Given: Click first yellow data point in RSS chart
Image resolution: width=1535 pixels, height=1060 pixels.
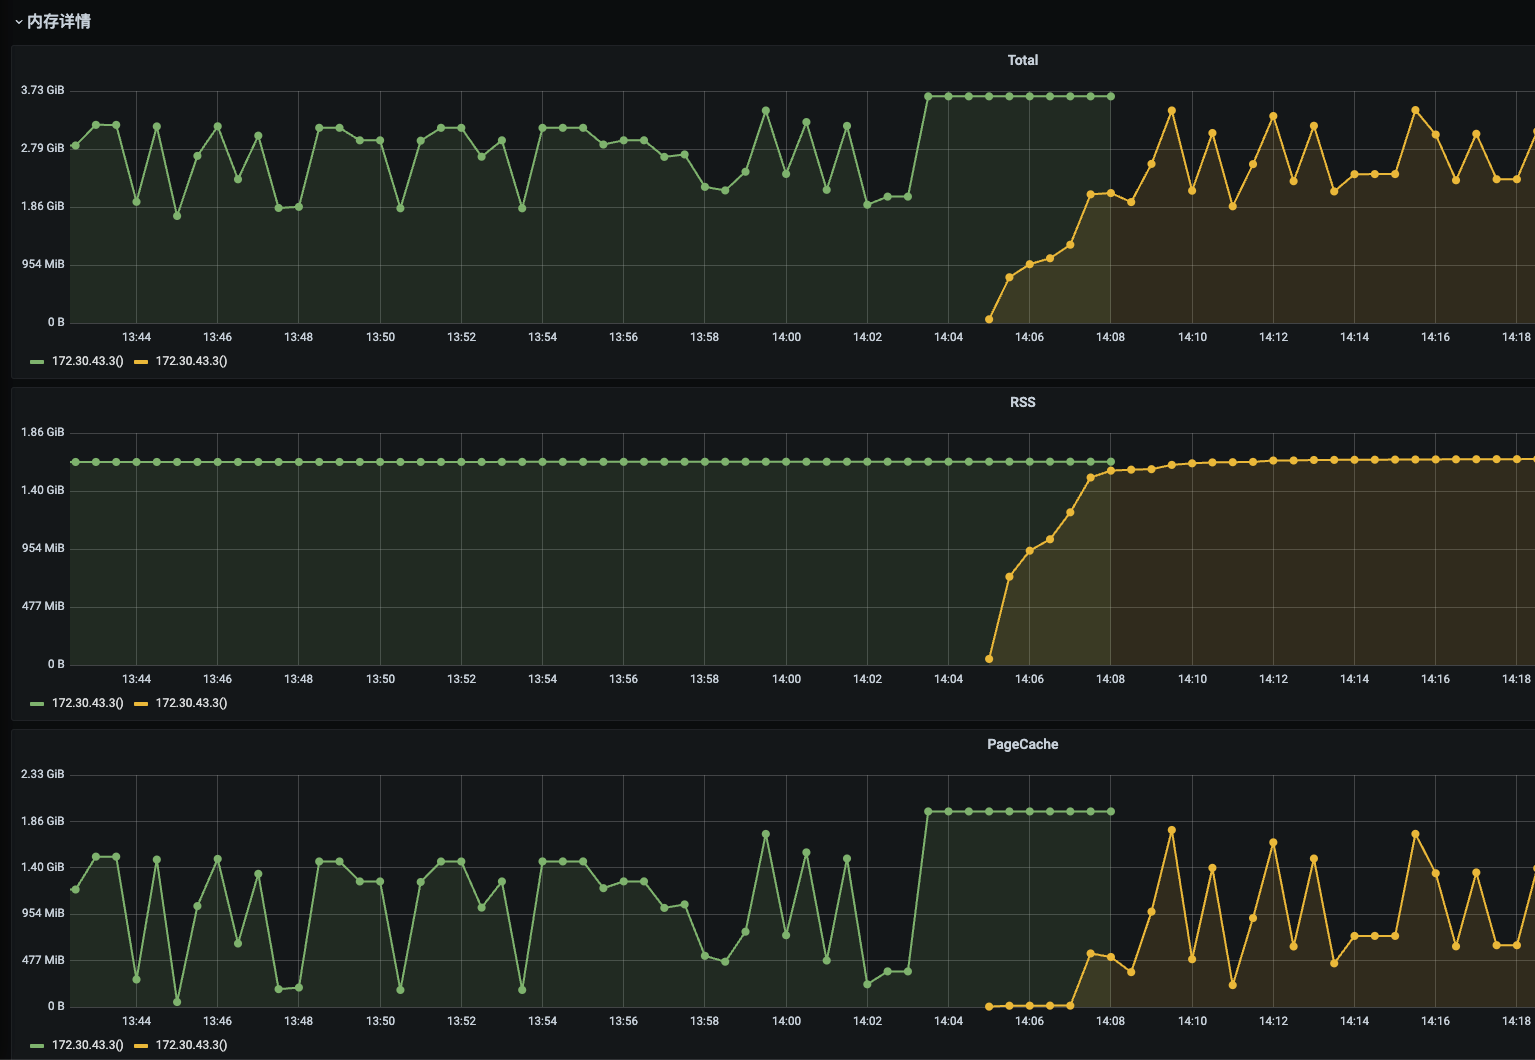Looking at the screenshot, I should coord(989,659).
